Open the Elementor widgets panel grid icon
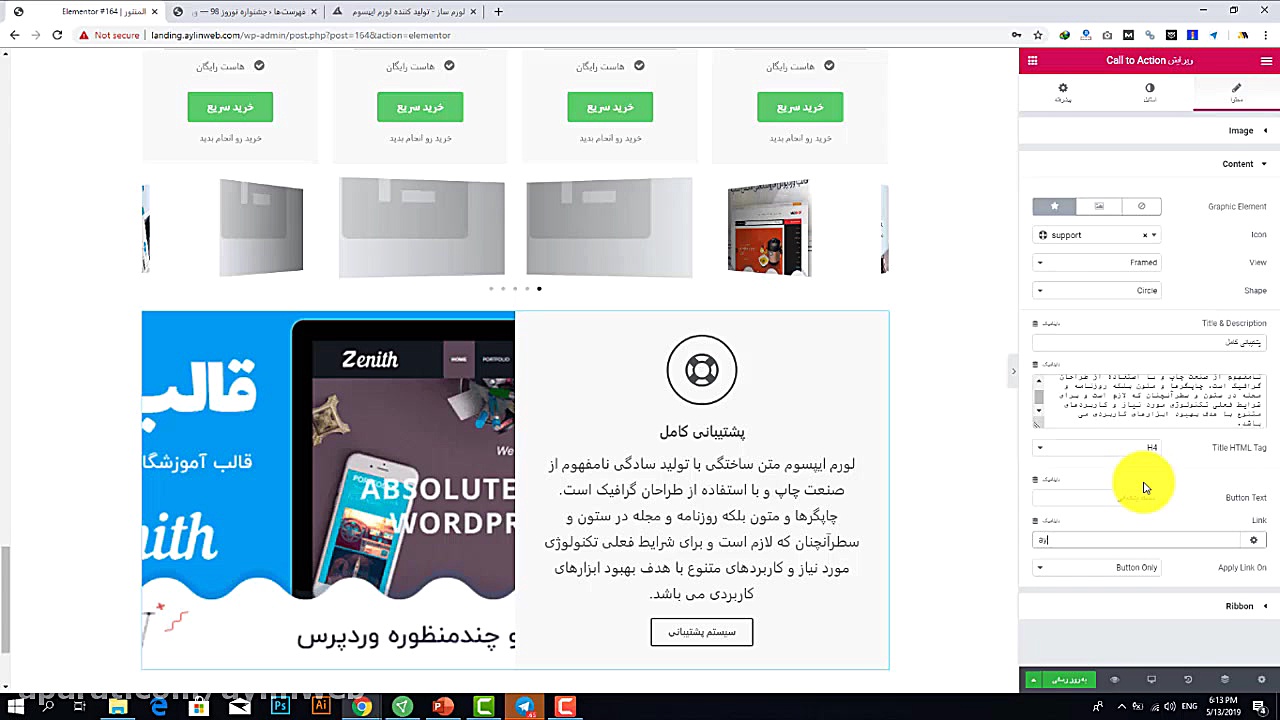1280x720 pixels. [x=1033, y=60]
